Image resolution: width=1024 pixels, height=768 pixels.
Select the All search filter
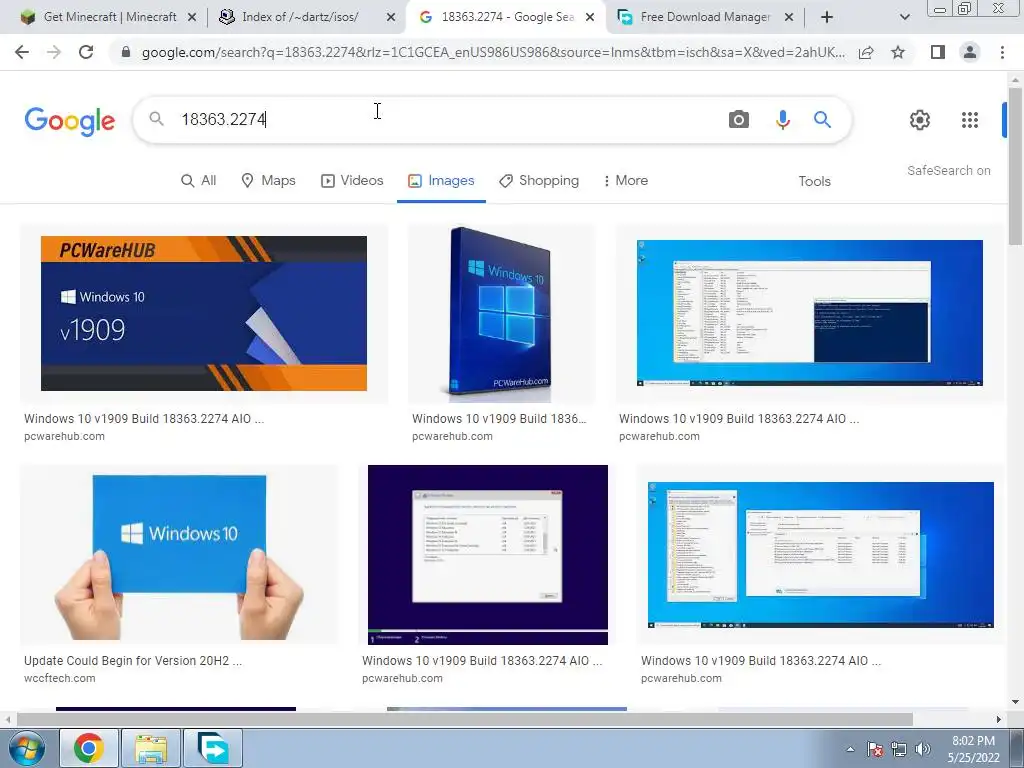(x=199, y=181)
